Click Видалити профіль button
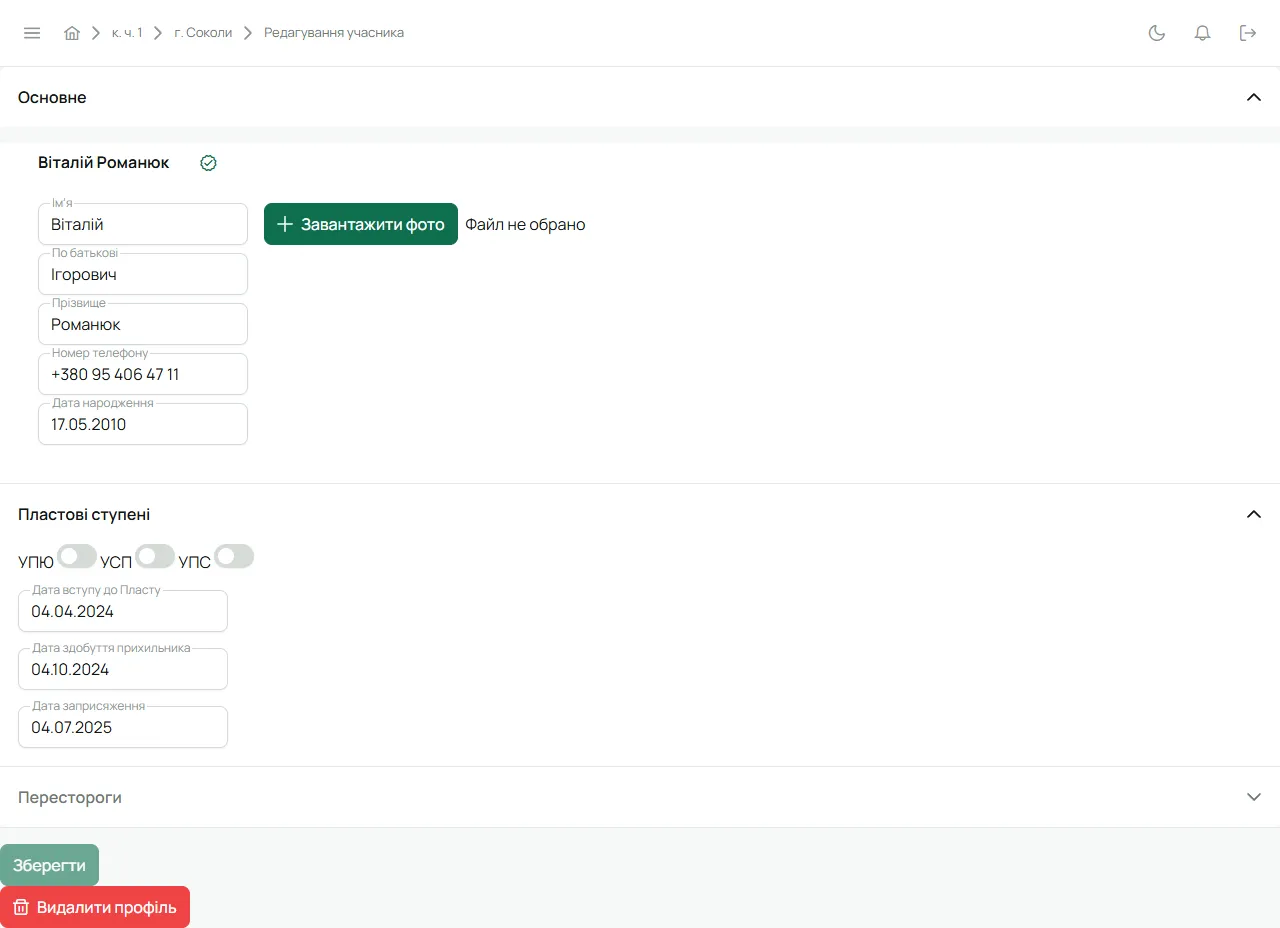 tap(95, 907)
